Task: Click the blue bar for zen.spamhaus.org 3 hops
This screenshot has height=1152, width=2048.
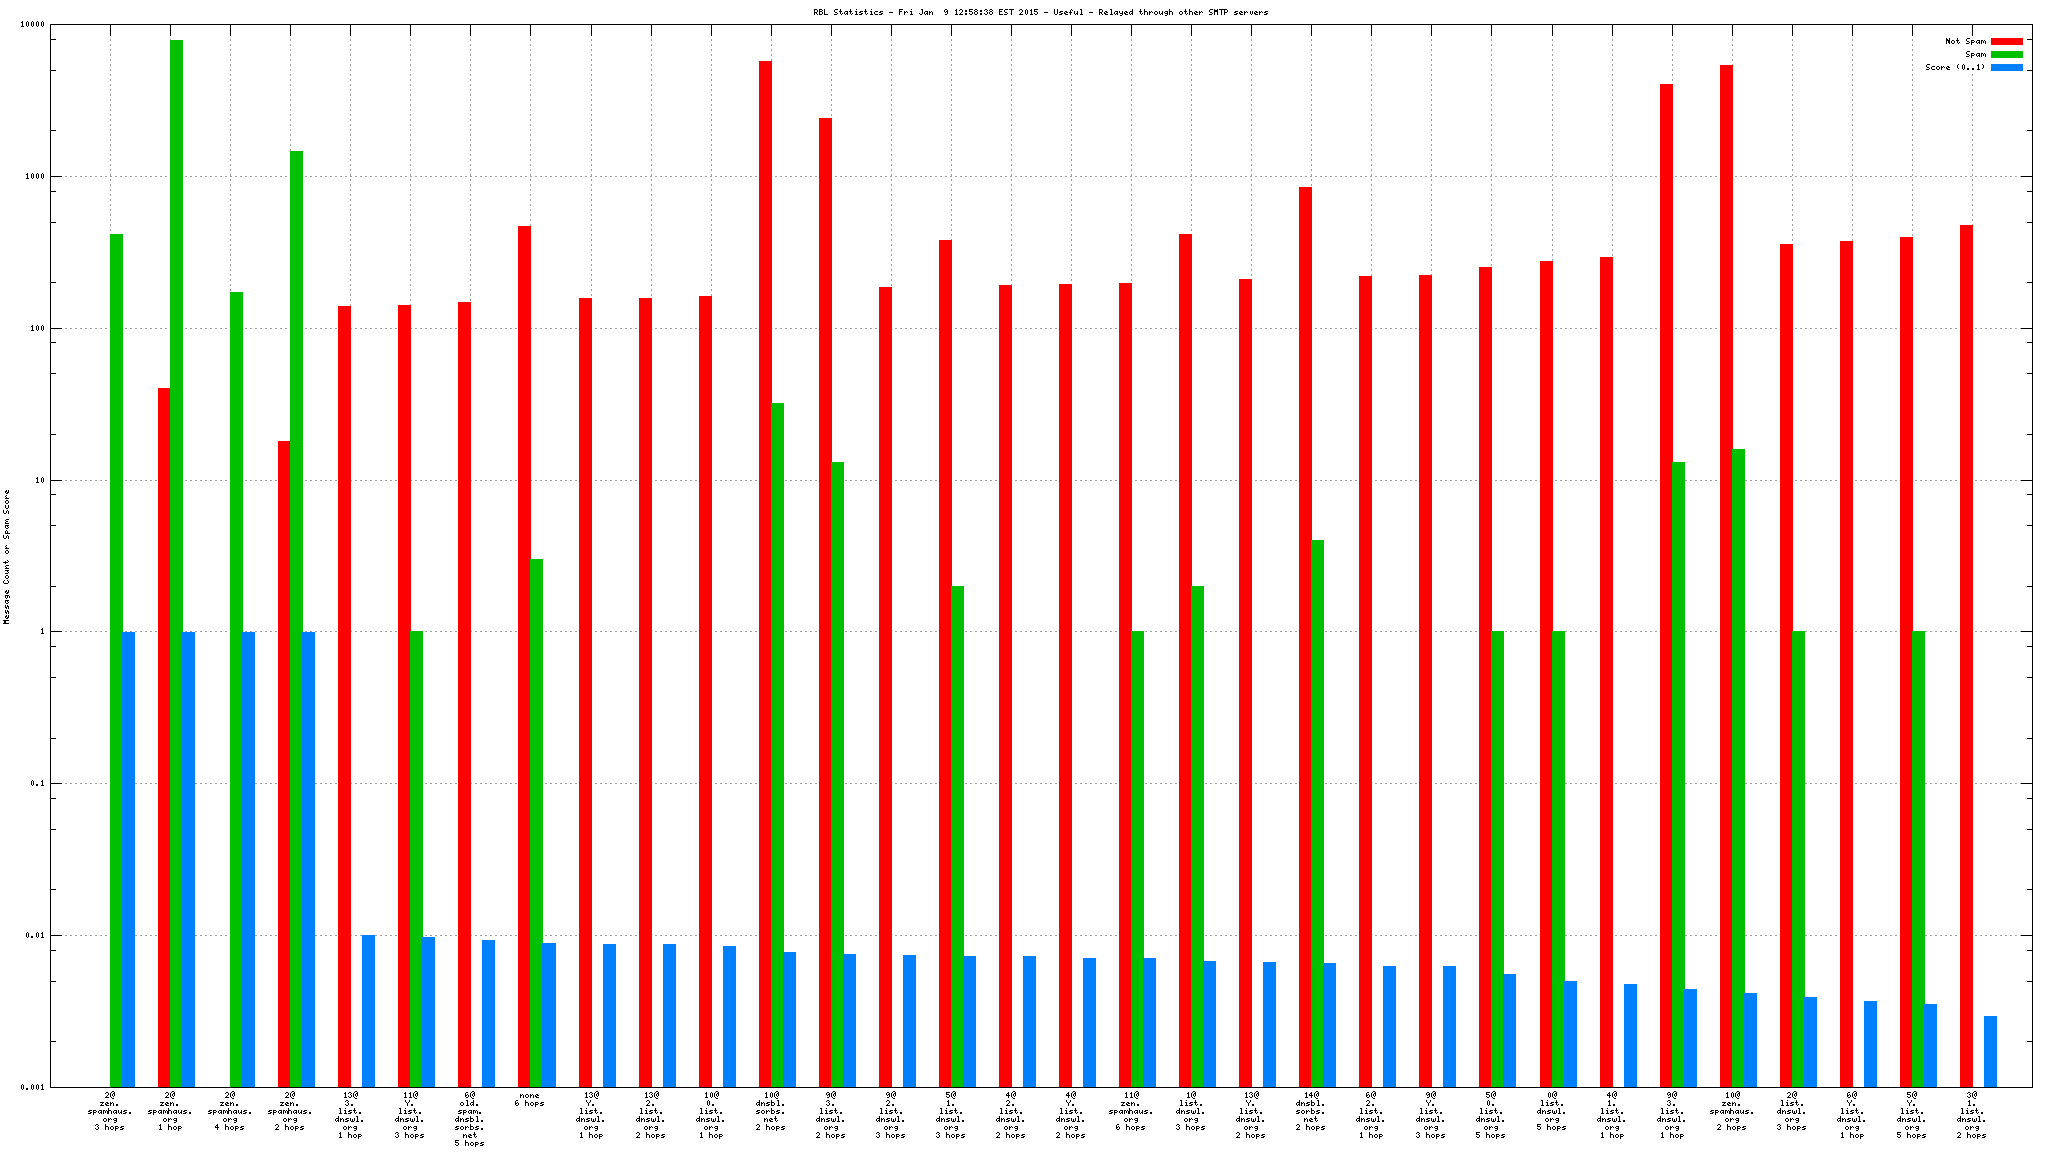Action: pyautogui.click(x=128, y=858)
